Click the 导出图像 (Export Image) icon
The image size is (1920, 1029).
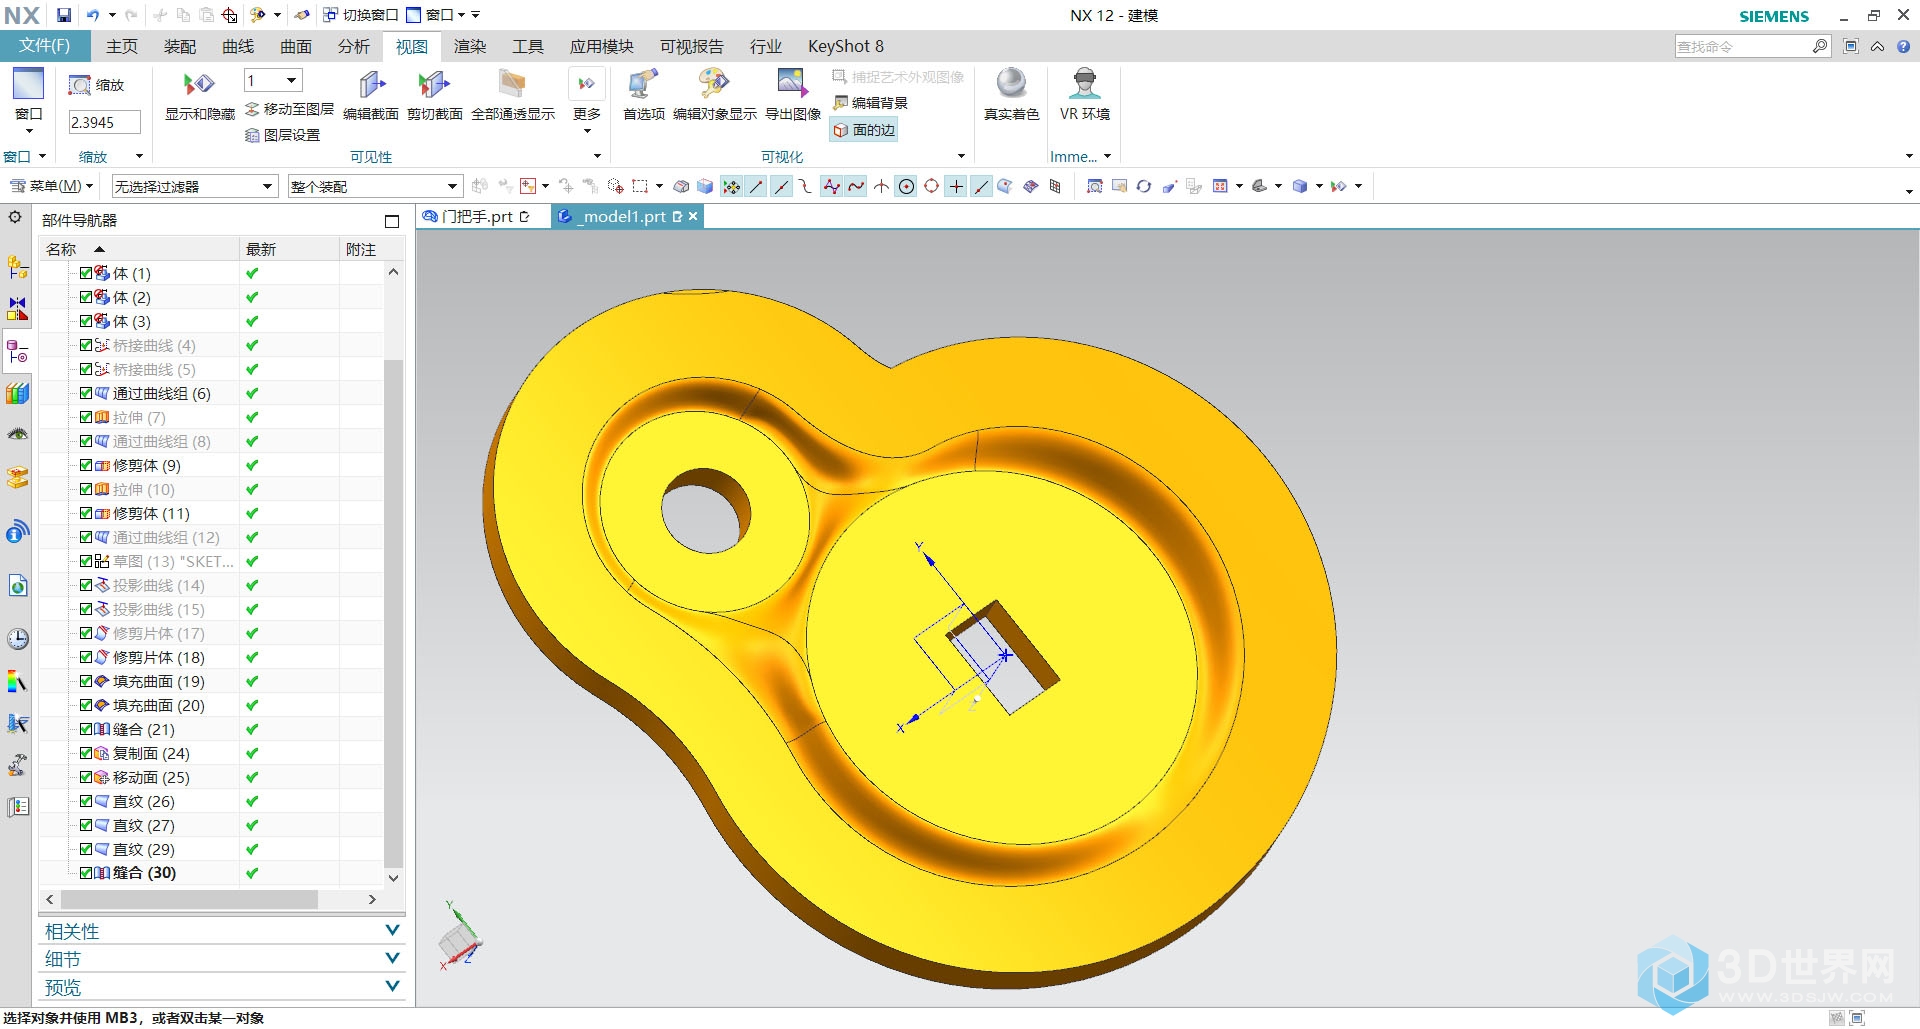pos(792,85)
